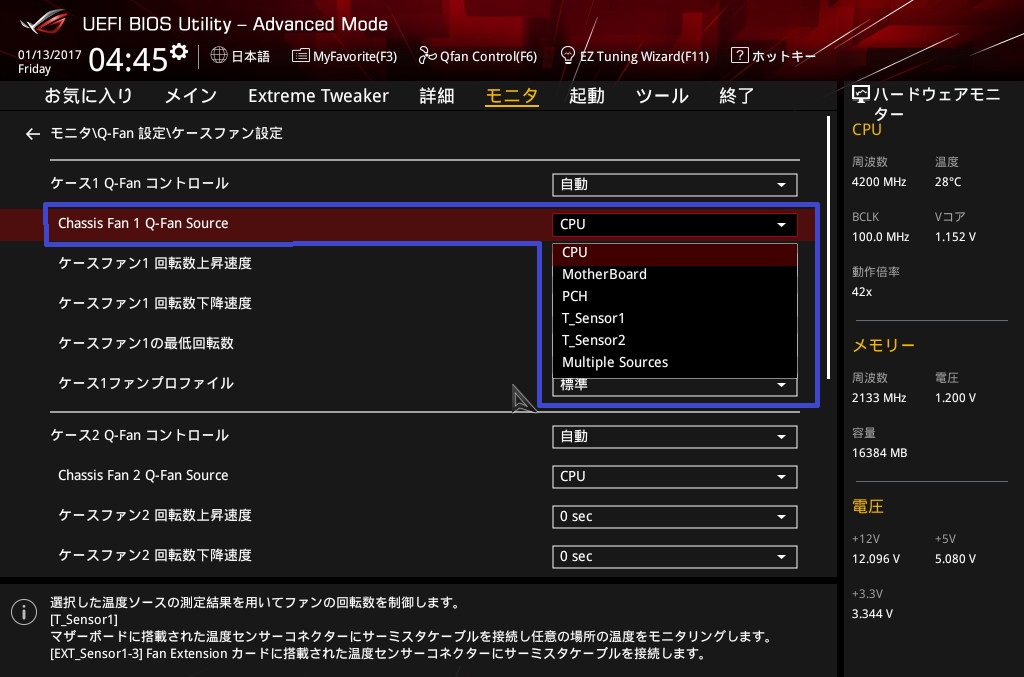Screen dimensions: 1024x677
Task: Open the お気に入り tab
Action: (x=89, y=96)
